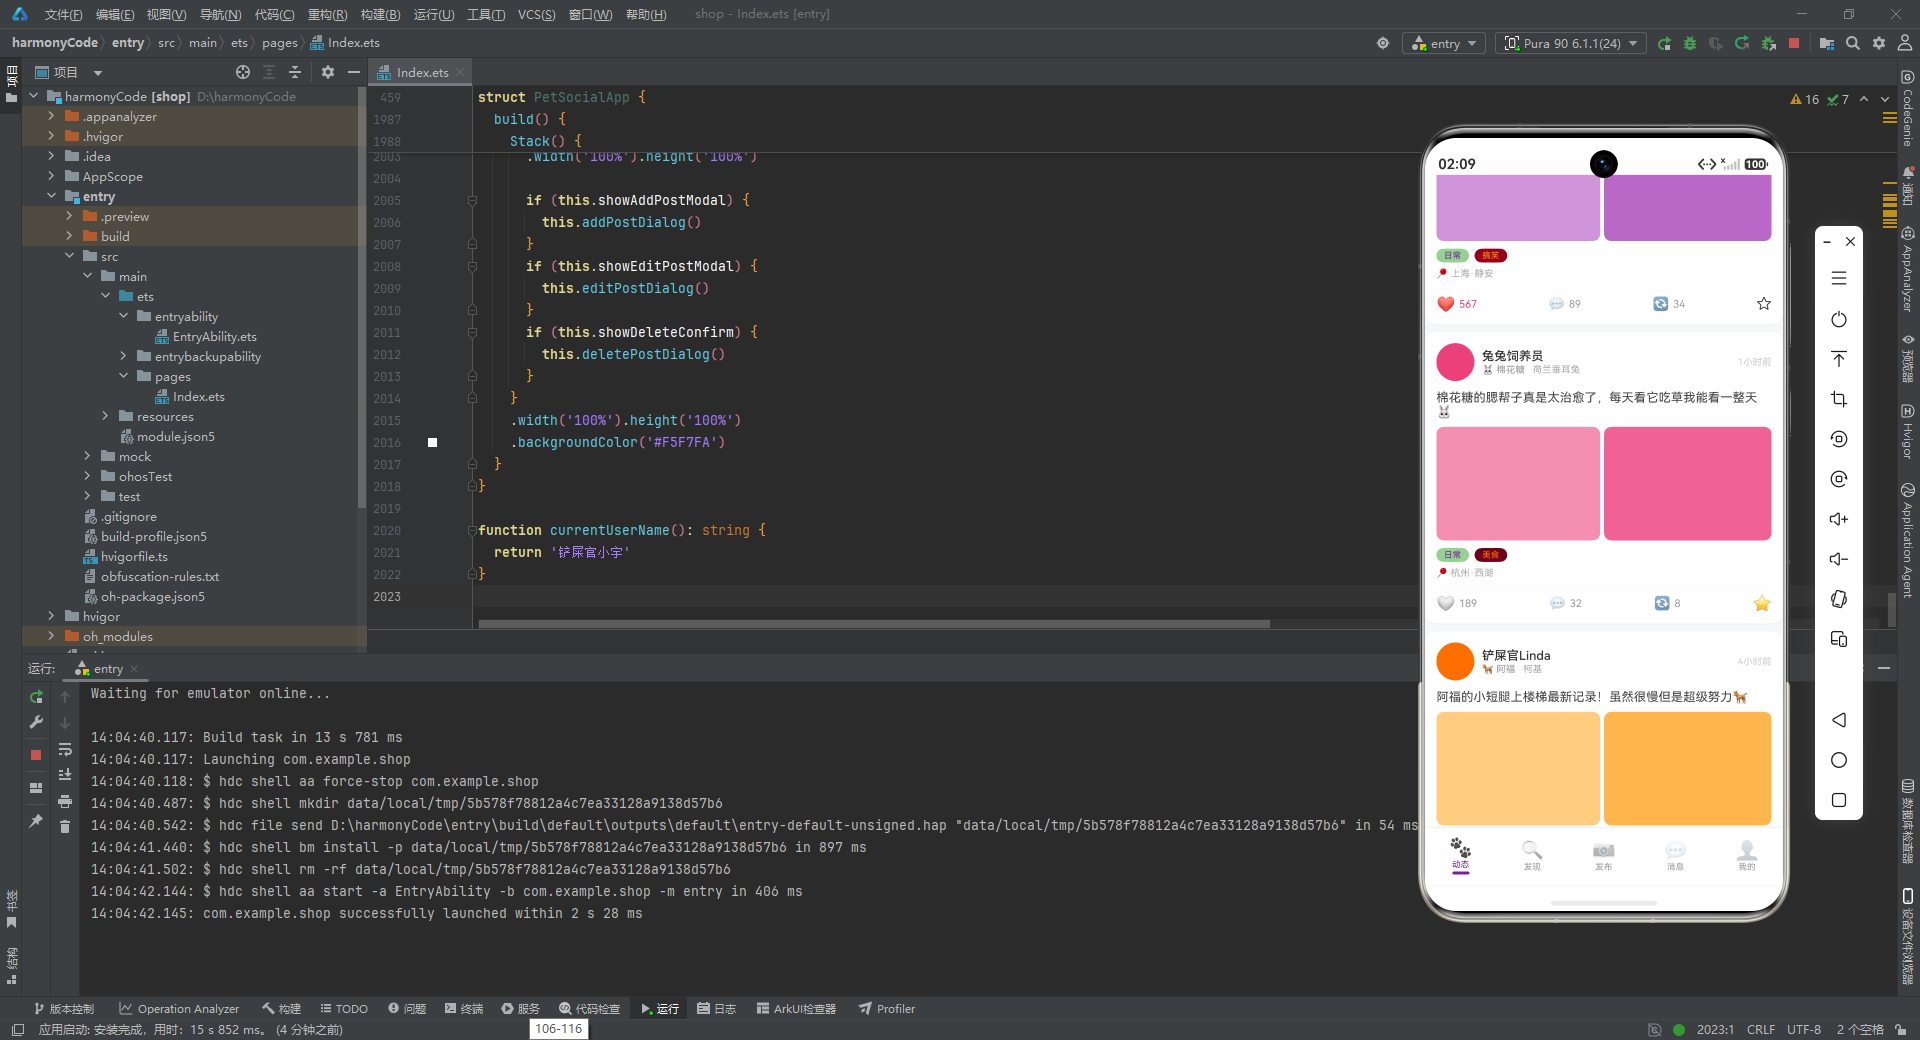Image resolution: width=1920 pixels, height=1040 pixels.
Task: Open the 文件(F) menu
Action: point(63,14)
